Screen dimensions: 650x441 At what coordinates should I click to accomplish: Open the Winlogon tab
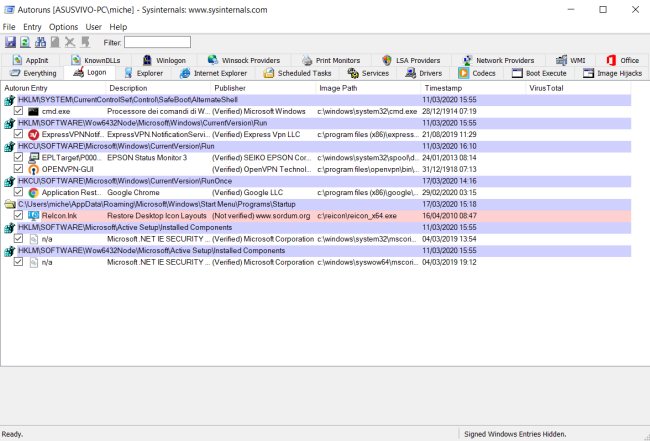point(164,61)
